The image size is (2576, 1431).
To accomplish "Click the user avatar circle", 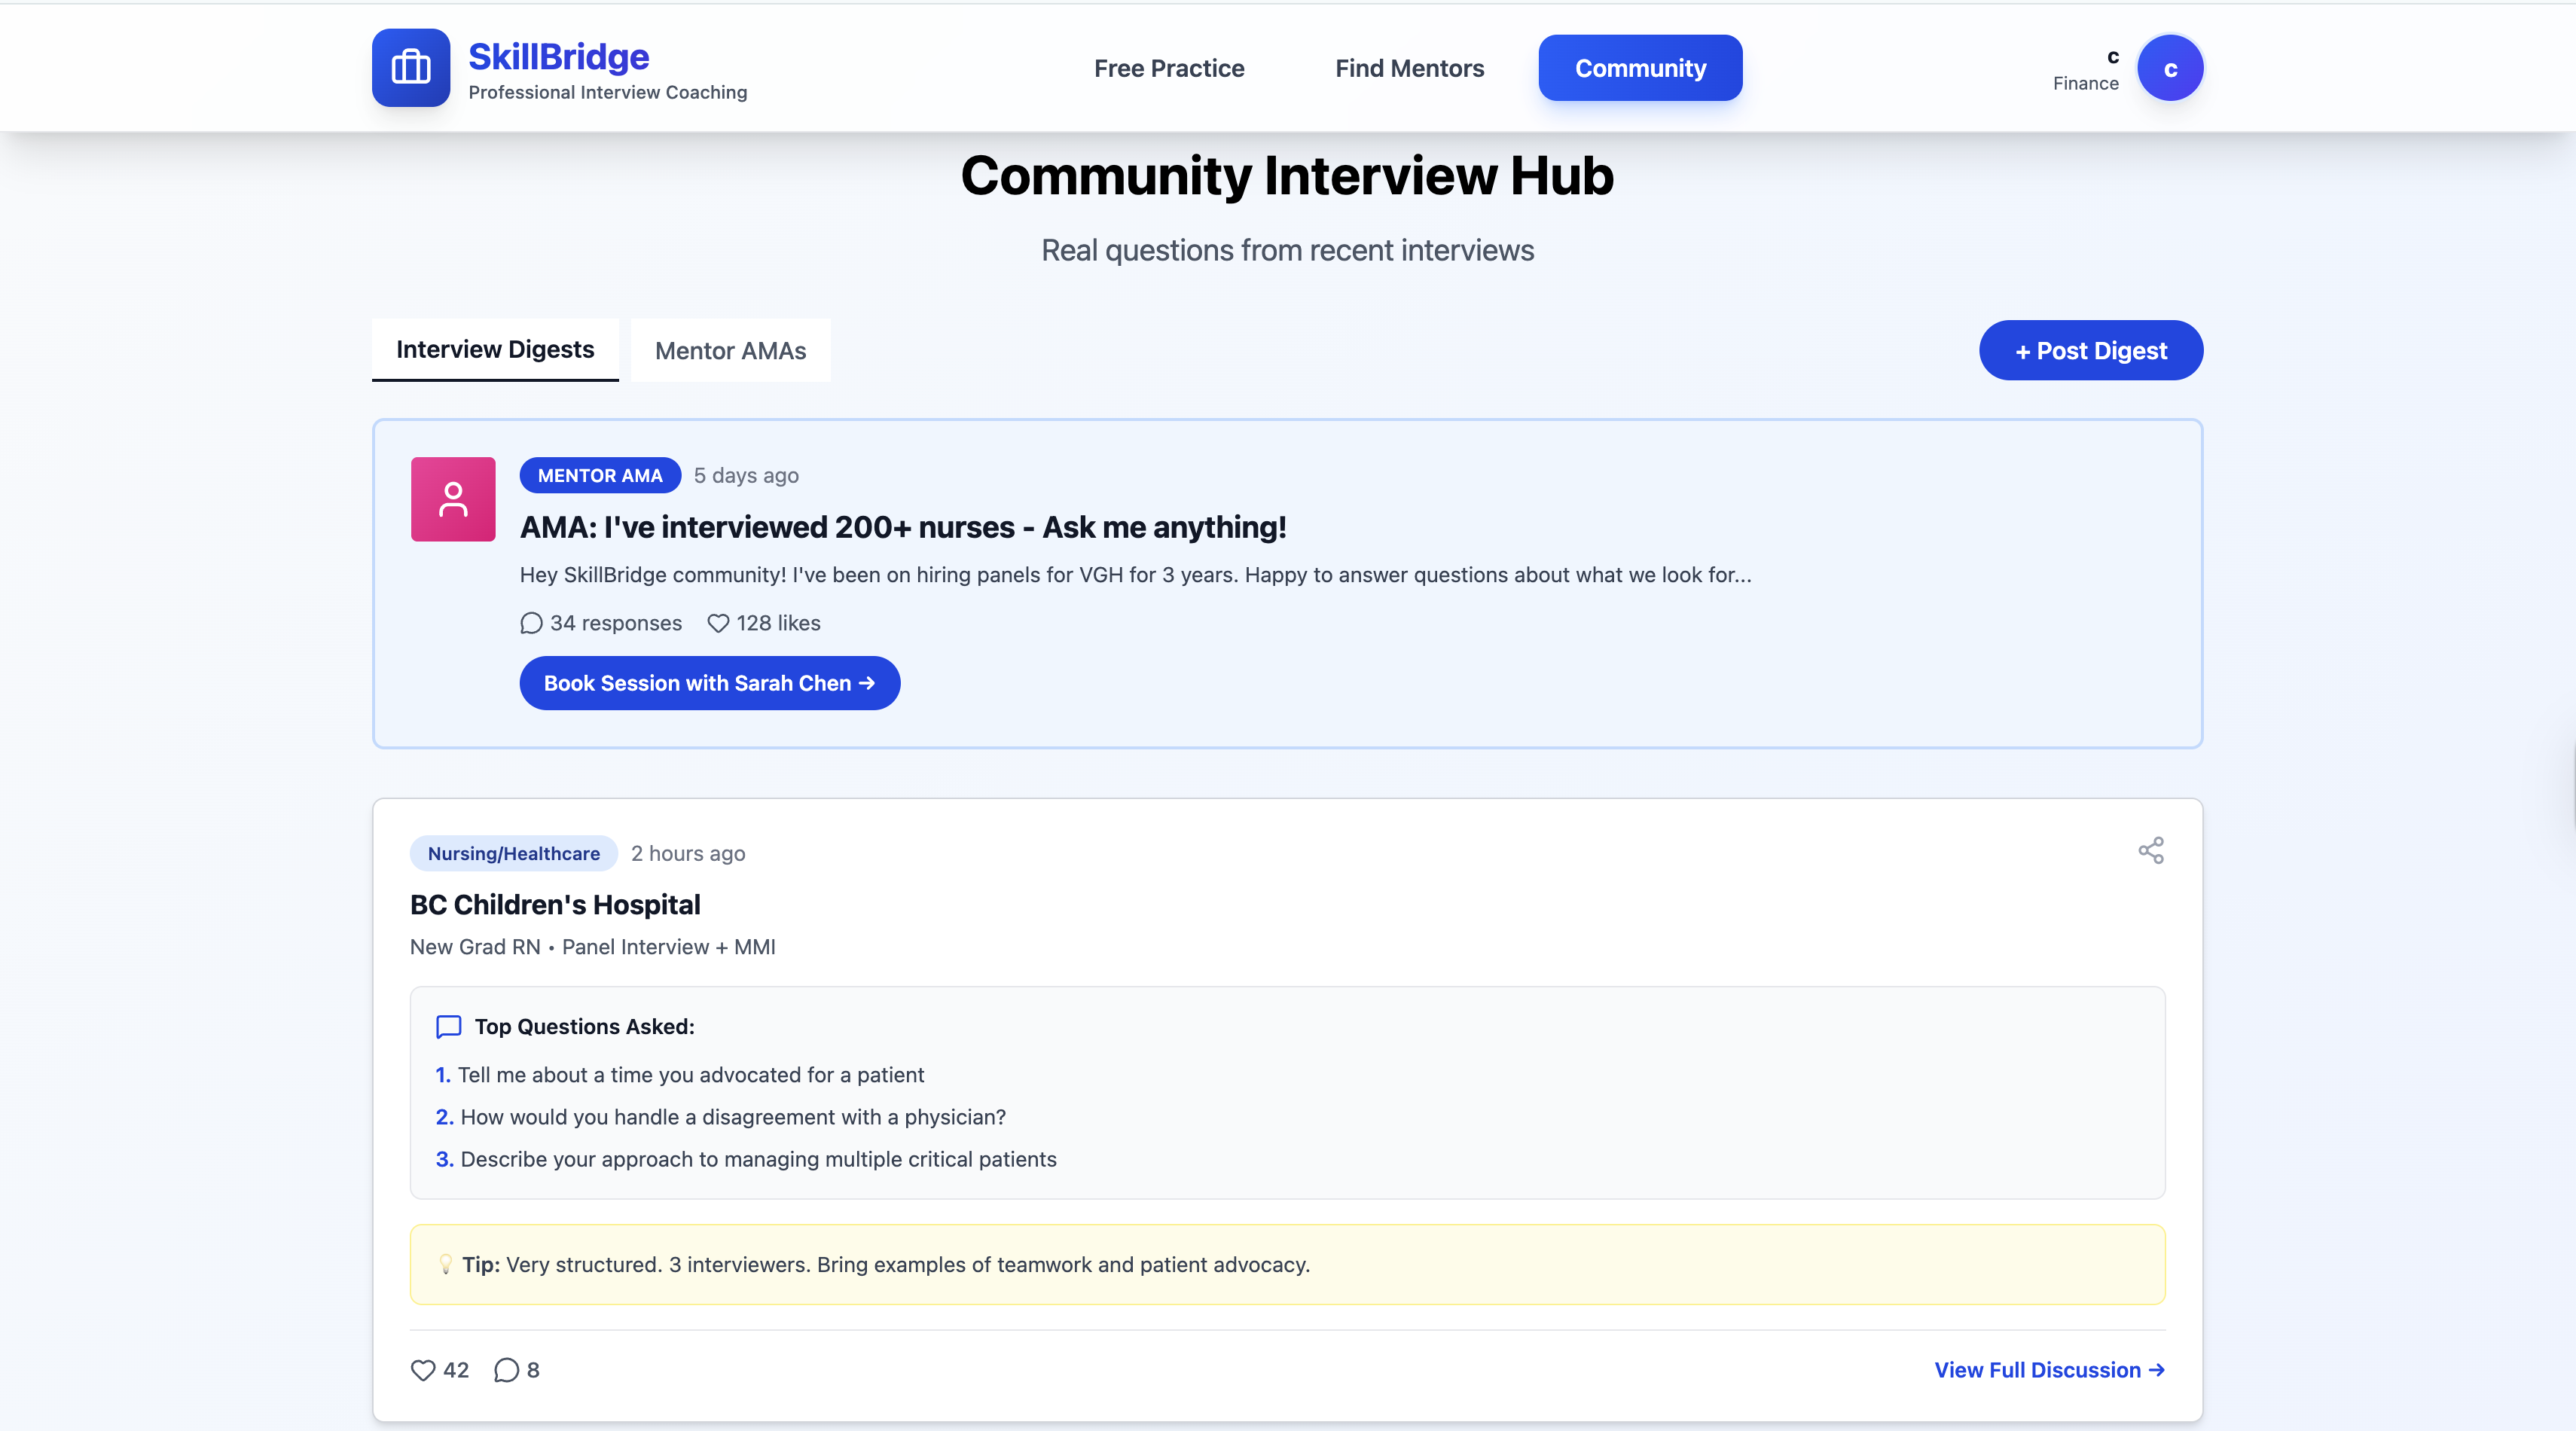I will [x=2169, y=68].
